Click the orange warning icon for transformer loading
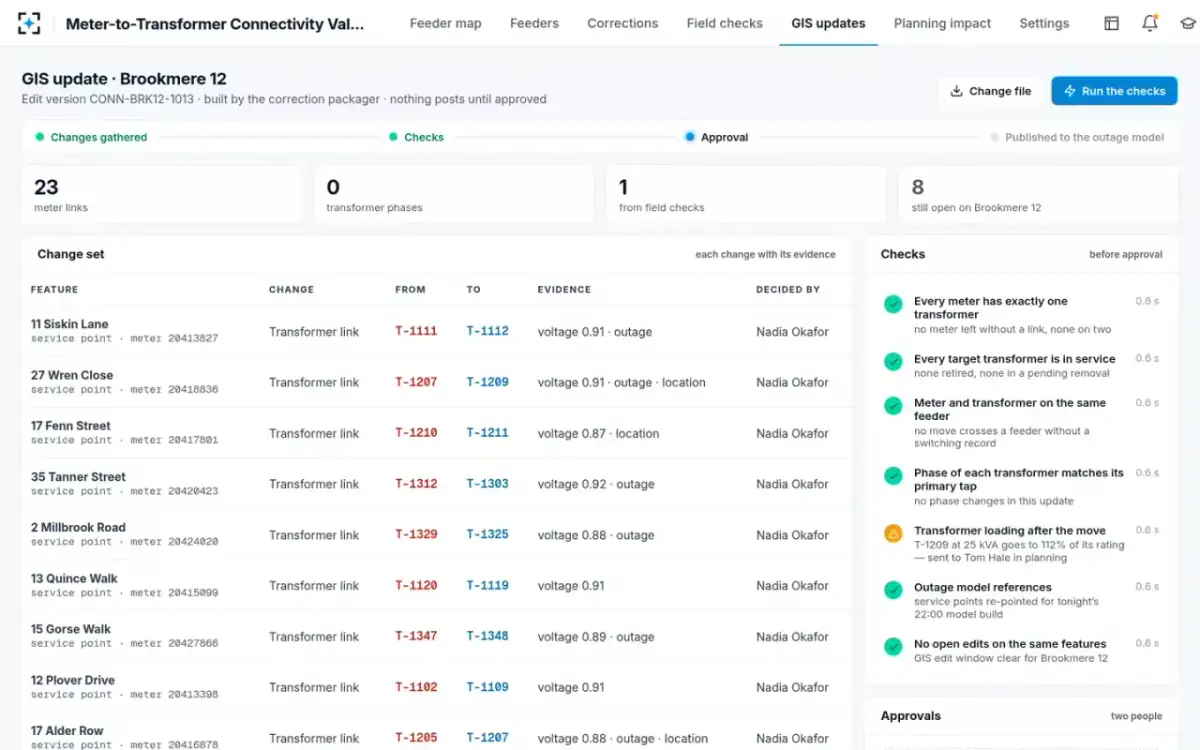Image resolution: width=1200 pixels, height=750 pixels. (893, 533)
